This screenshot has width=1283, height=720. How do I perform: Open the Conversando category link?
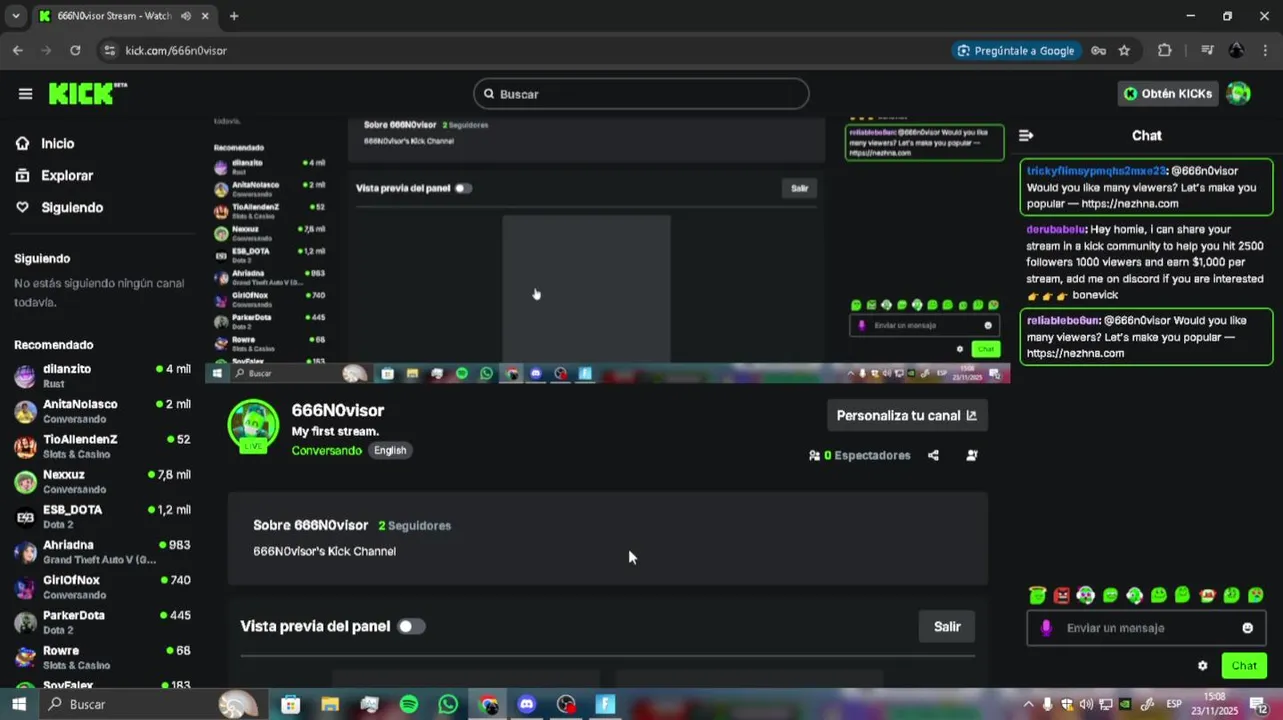[x=326, y=450]
